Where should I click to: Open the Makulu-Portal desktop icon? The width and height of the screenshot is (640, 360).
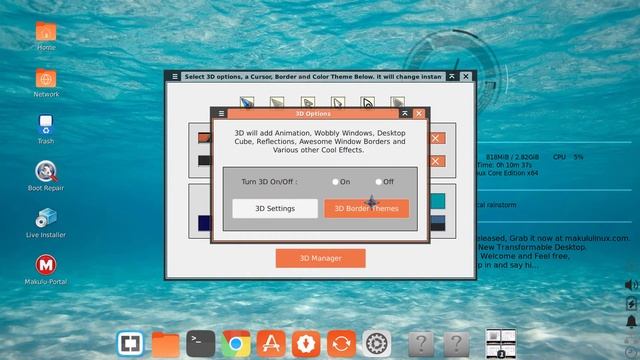pyautogui.click(x=46, y=269)
